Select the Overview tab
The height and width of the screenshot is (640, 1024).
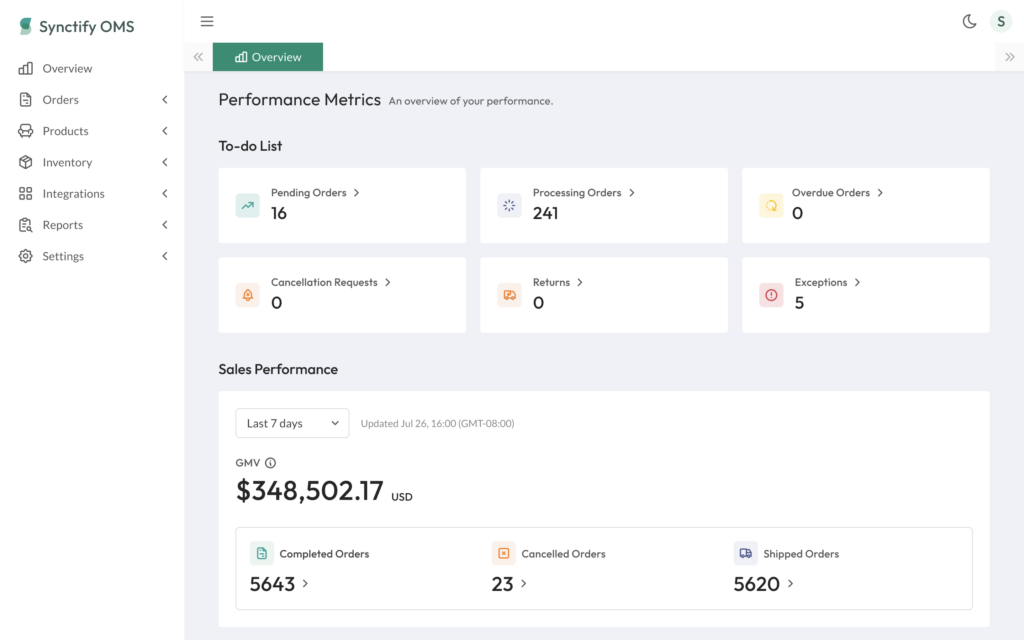pyautogui.click(x=268, y=57)
